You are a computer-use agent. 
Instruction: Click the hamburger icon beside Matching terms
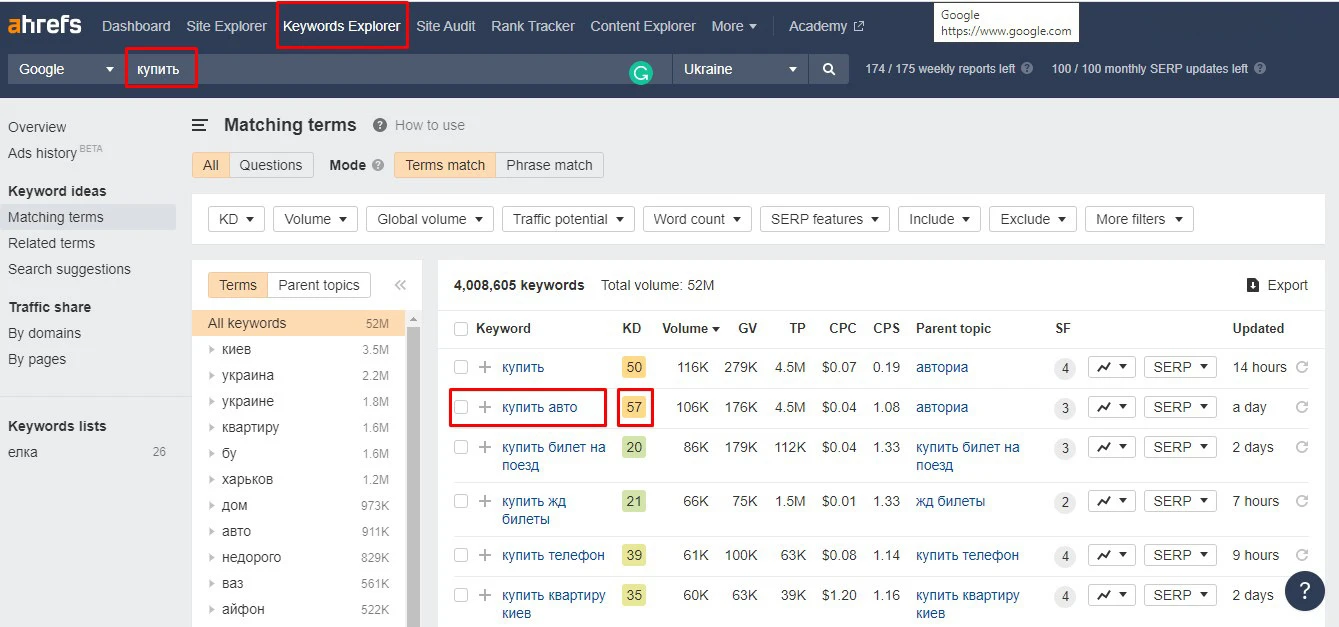200,125
